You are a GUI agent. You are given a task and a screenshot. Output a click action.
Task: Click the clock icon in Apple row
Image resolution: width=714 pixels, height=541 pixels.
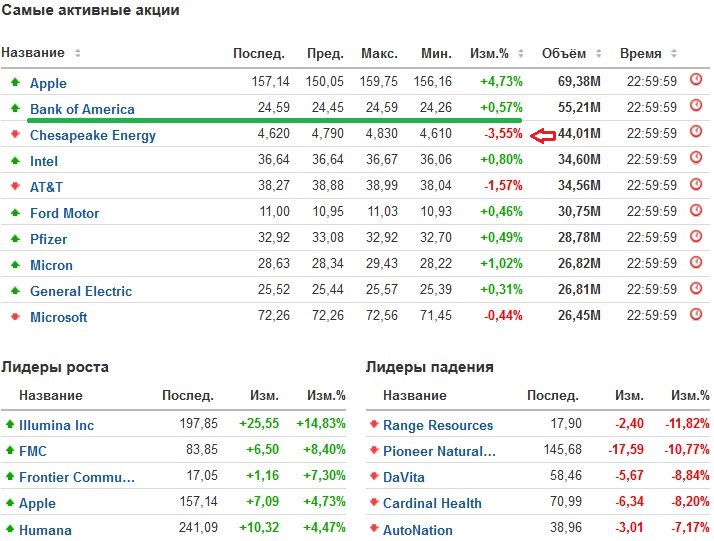tap(697, 79)
